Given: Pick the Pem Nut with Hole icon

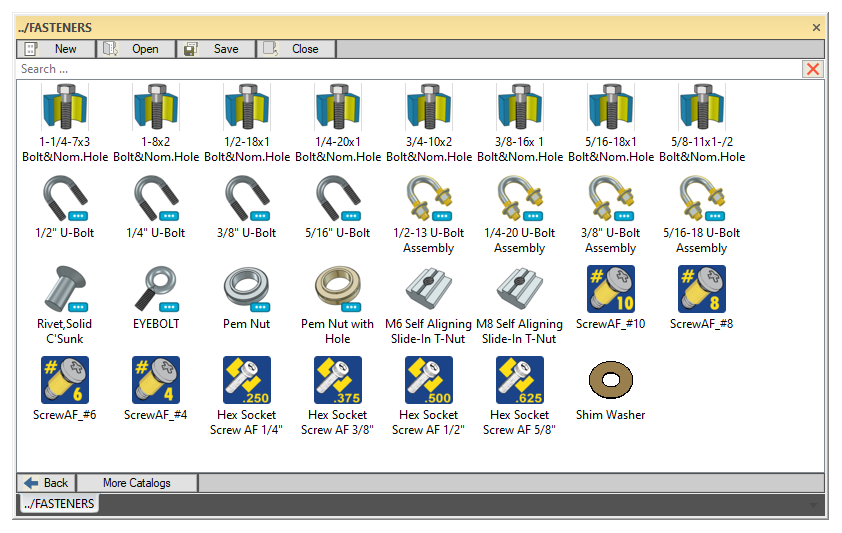Looking at the screenshot, I should pyautogui.click(x=338, y=289).
